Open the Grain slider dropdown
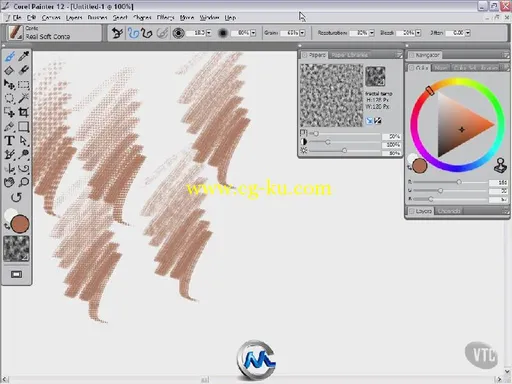 [302, 33]
